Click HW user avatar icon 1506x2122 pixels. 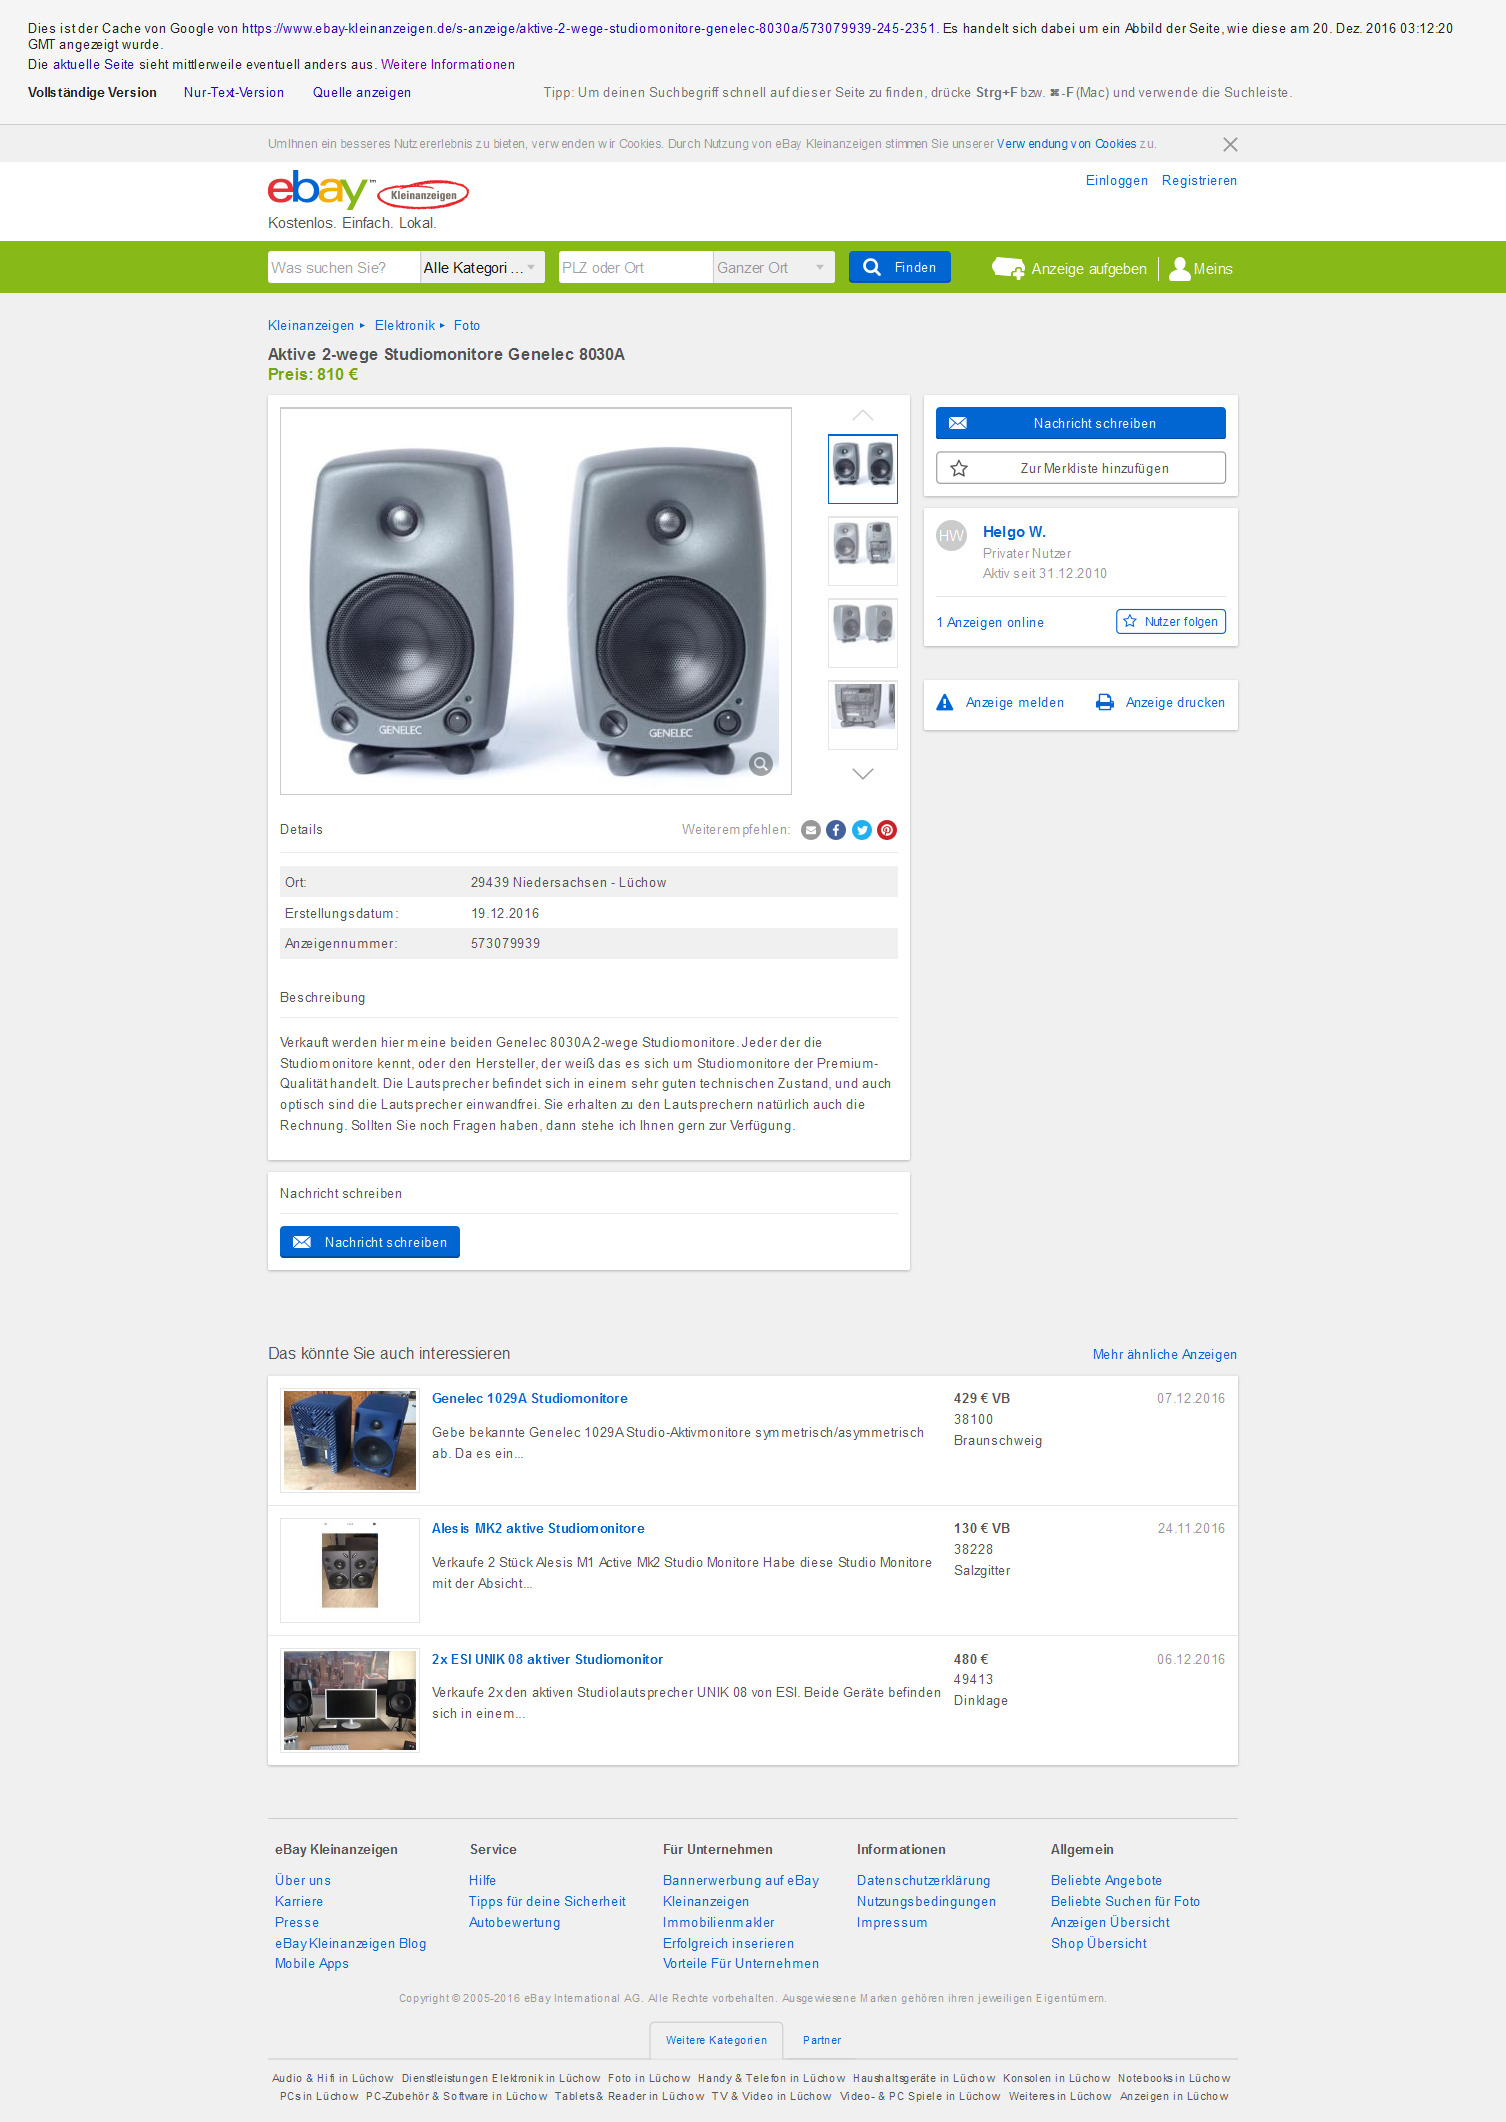pyautogui.click(x=951, y=535)
